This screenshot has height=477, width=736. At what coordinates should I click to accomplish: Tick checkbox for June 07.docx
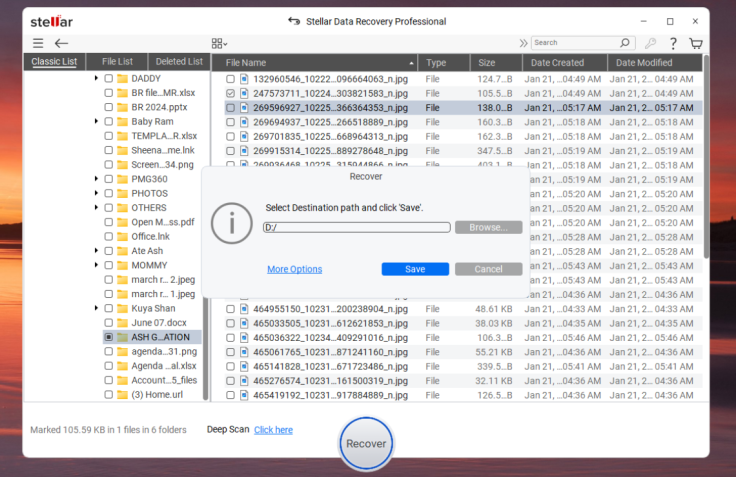(x=108, y=323)
